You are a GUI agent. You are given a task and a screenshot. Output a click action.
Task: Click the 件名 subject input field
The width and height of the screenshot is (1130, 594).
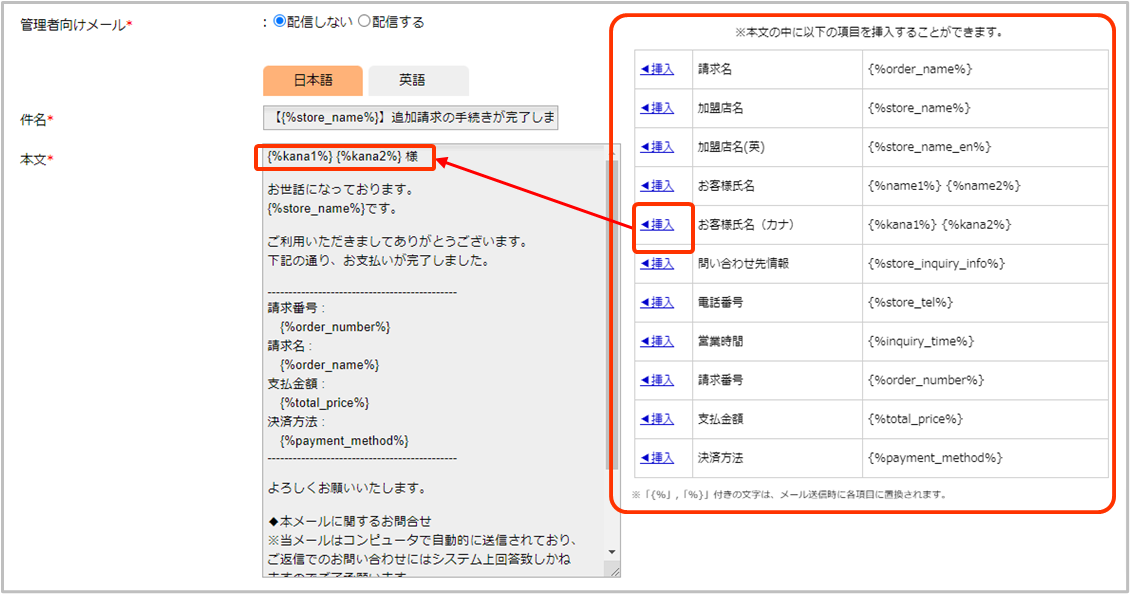410,119
